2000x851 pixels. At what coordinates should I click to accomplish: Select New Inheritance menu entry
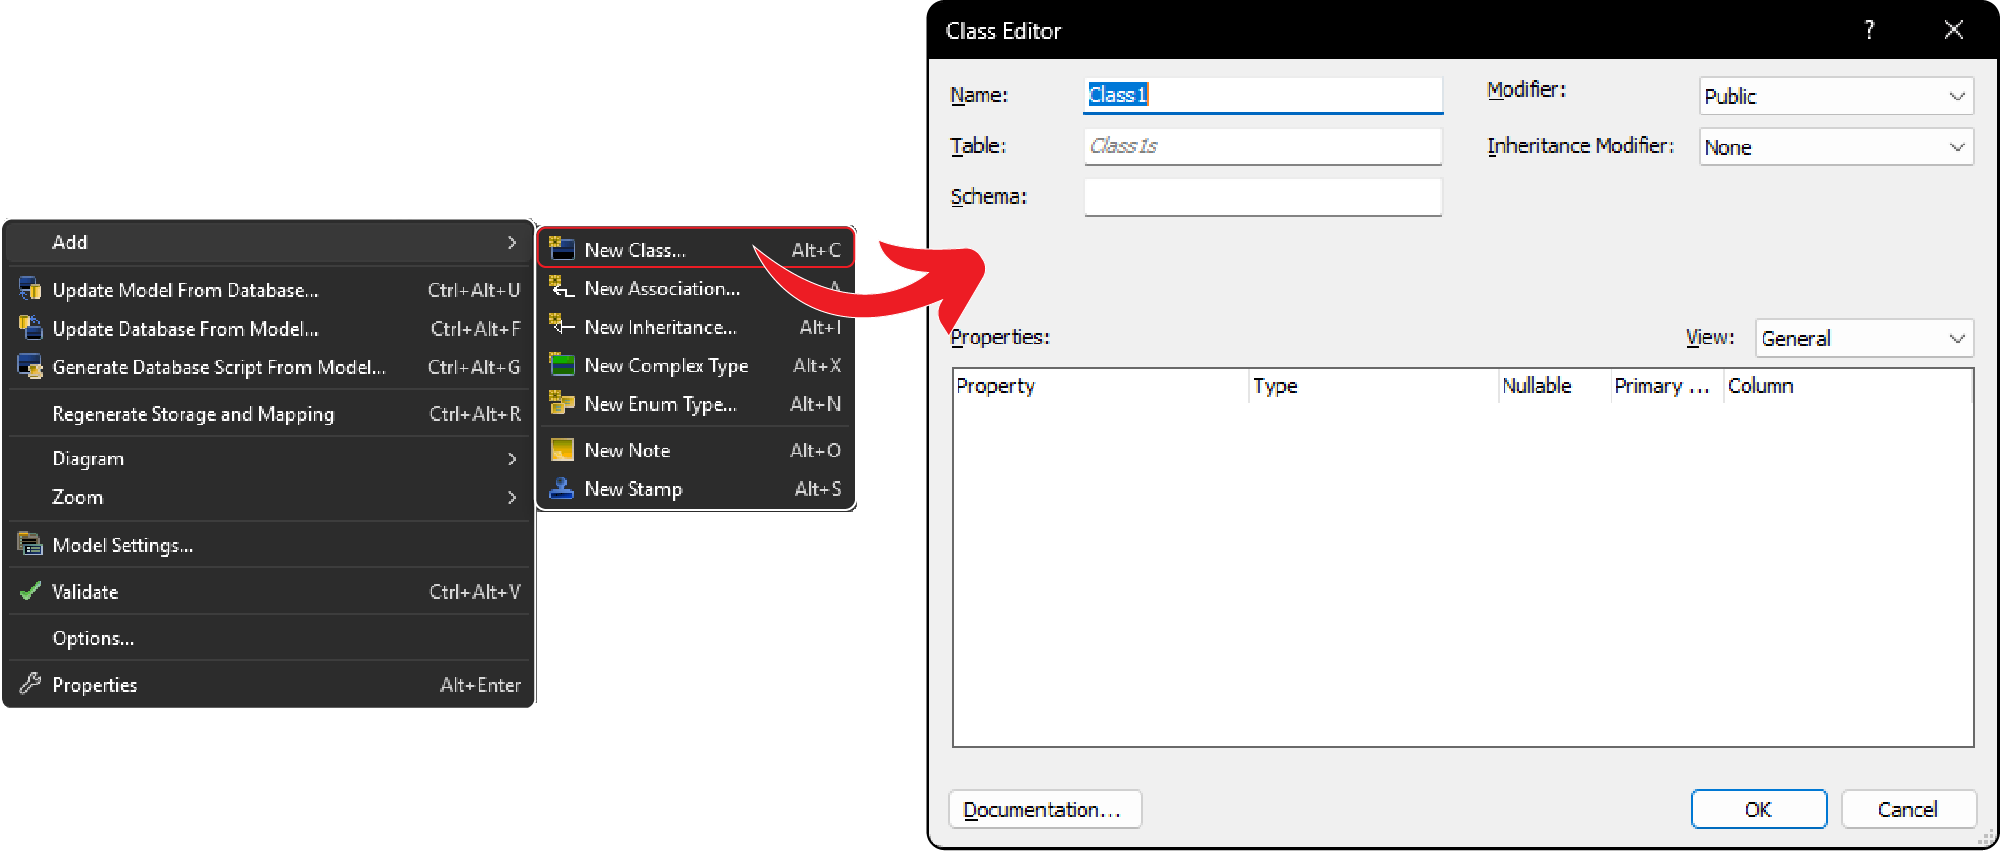(696, 327)
